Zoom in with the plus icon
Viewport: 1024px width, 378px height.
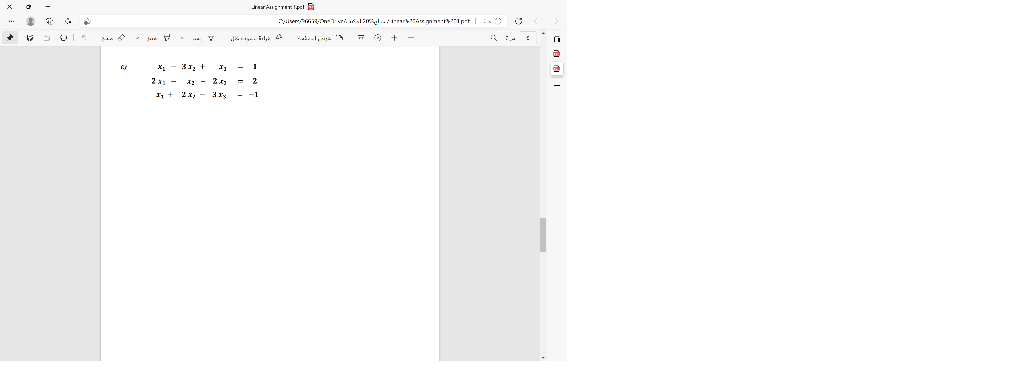[x=394, y=38]
